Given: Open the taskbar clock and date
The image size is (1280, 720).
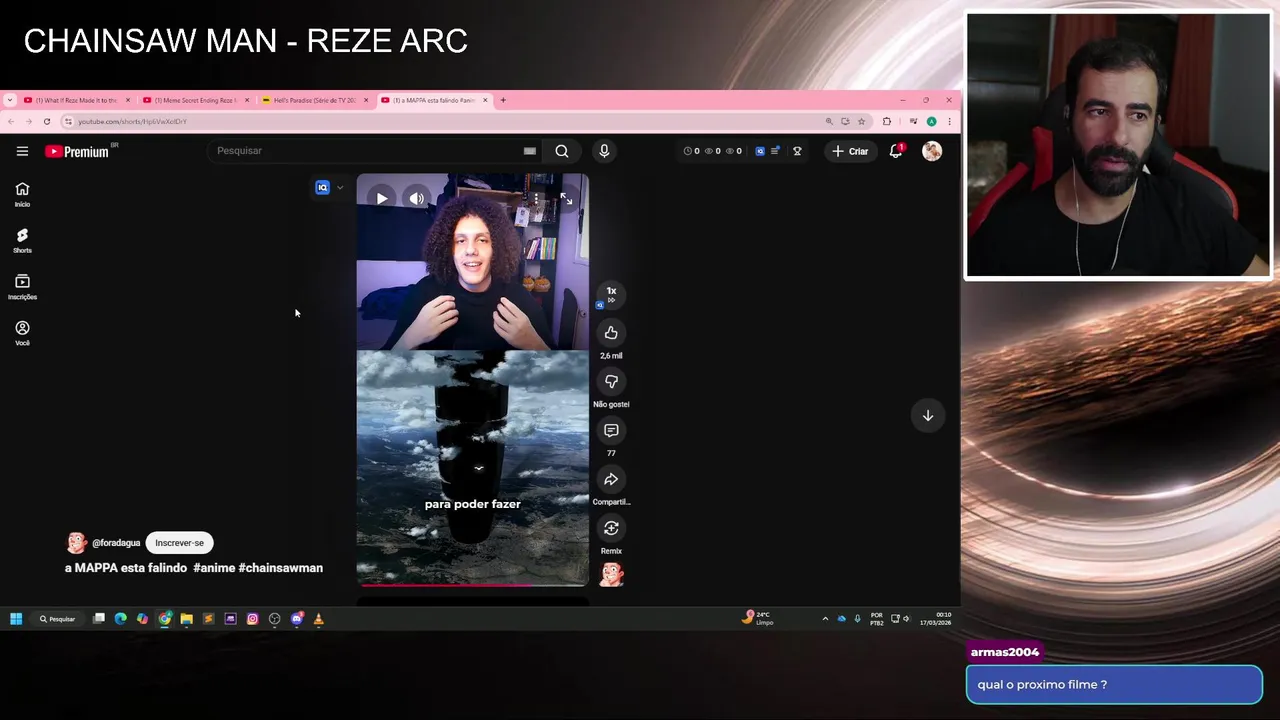Looking at the screenshot, I should click(x=936, y=619).
